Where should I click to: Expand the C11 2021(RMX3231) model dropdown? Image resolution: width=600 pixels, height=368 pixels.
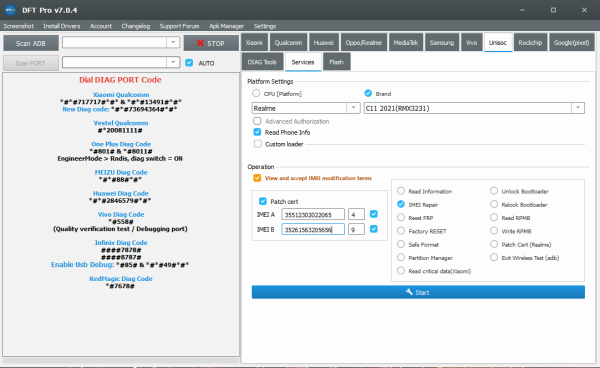(578, 108)
